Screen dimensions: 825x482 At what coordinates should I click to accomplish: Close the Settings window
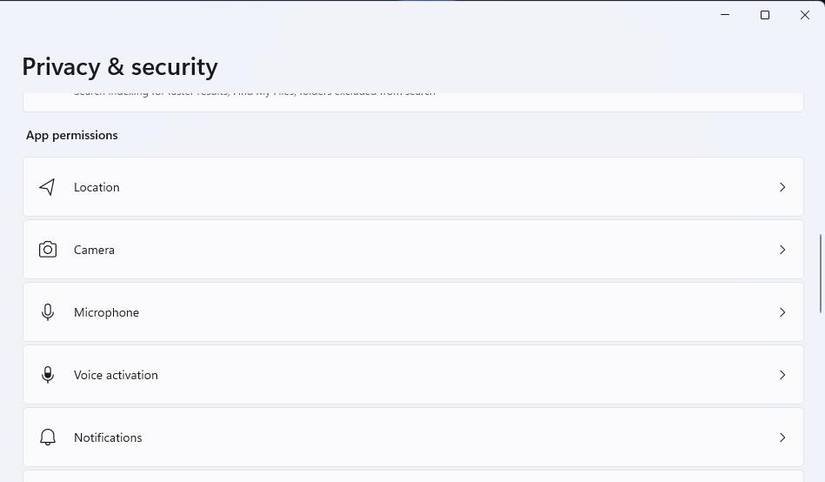pyautogui.click(x=805, y=15)
